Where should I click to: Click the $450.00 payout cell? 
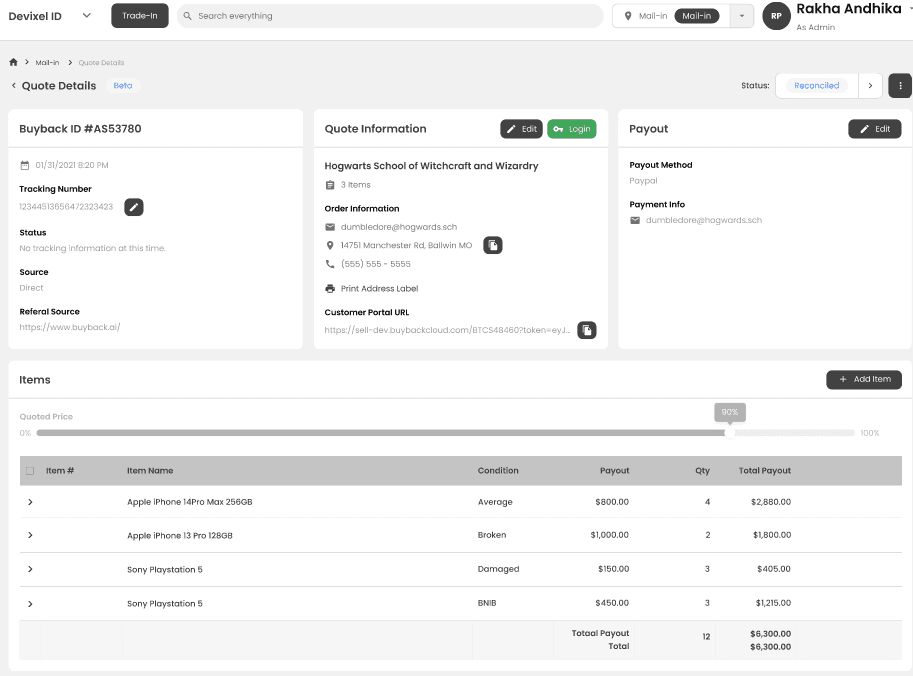tap(612, 603)
